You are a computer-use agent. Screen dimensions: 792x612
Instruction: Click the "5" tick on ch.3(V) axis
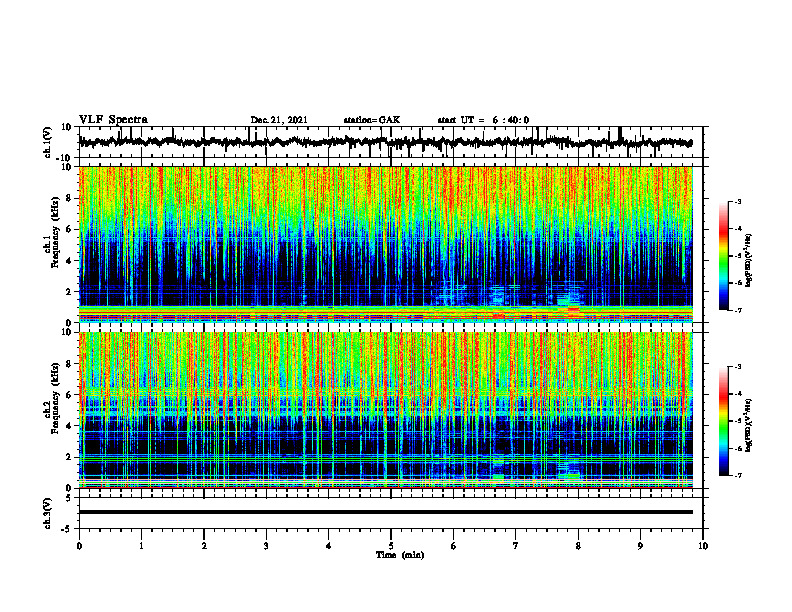[69, 498]
